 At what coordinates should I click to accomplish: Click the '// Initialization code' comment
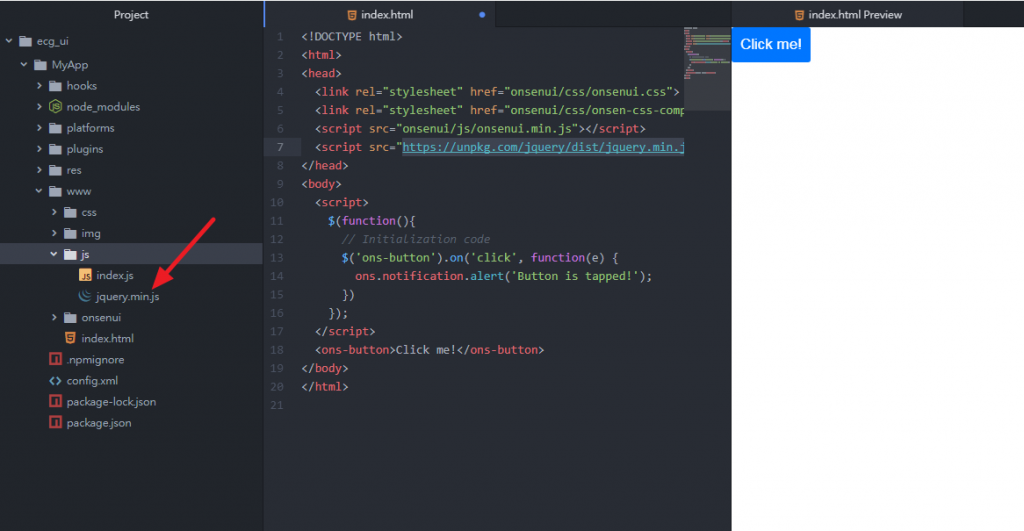tap(416, 239)
